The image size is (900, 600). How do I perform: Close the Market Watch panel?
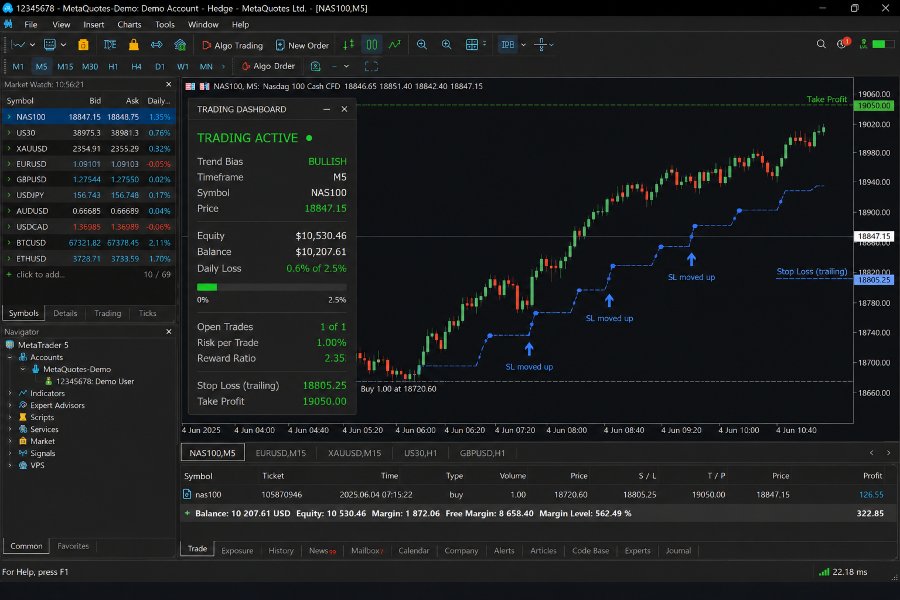tap(169, 84)
